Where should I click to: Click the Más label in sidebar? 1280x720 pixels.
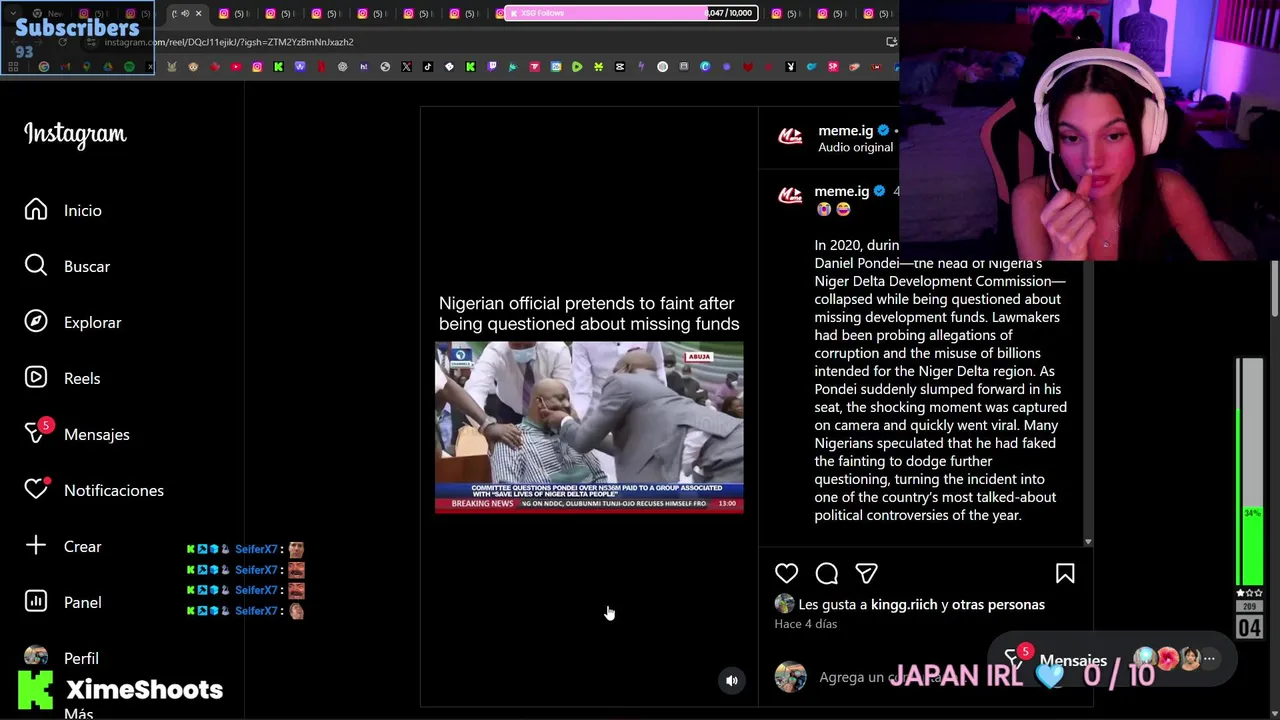point(78,713)
